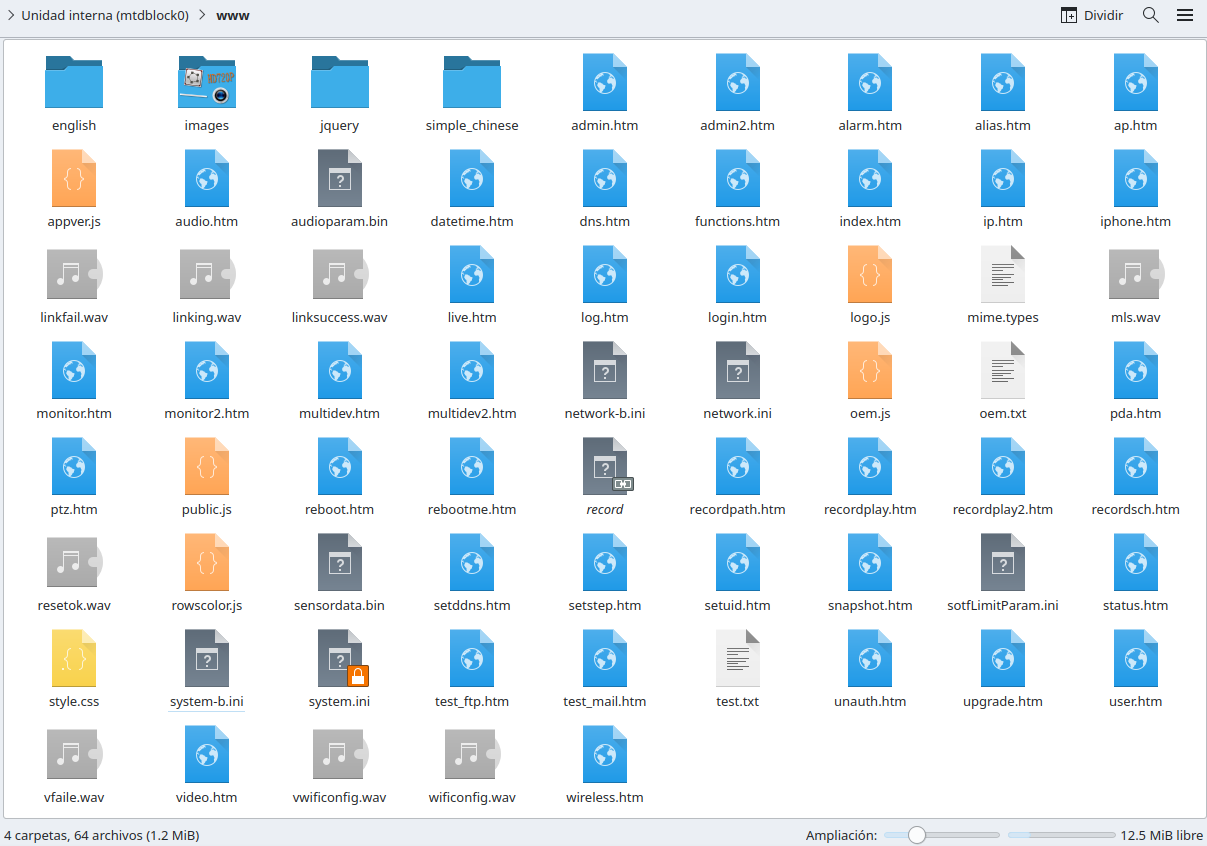The width and height of the screenshot is (1207, 846).
Task: Select the locked system.ini file
Action: pyautogui.click(x=340, y=658)
